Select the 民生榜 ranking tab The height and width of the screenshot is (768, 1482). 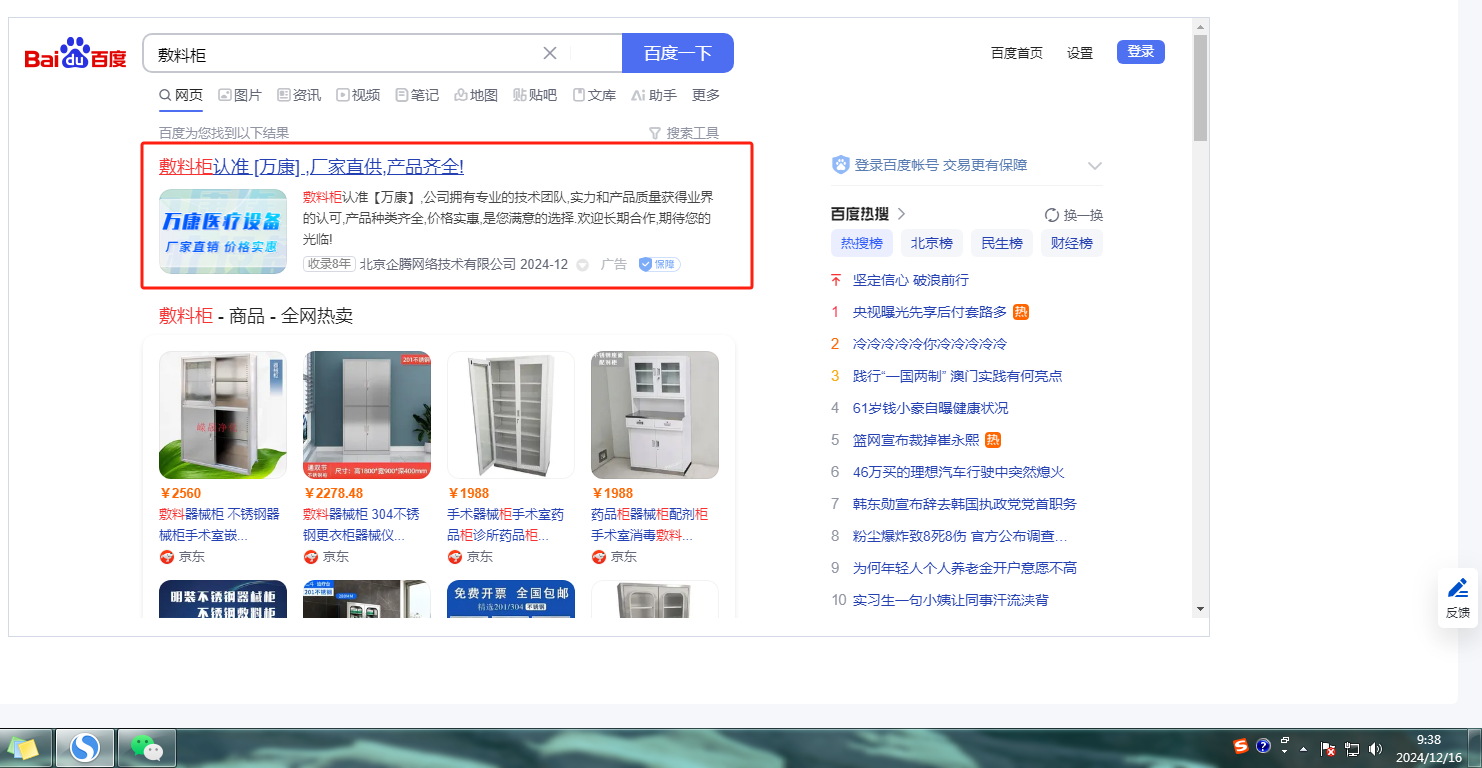(x=1002, y=243)
